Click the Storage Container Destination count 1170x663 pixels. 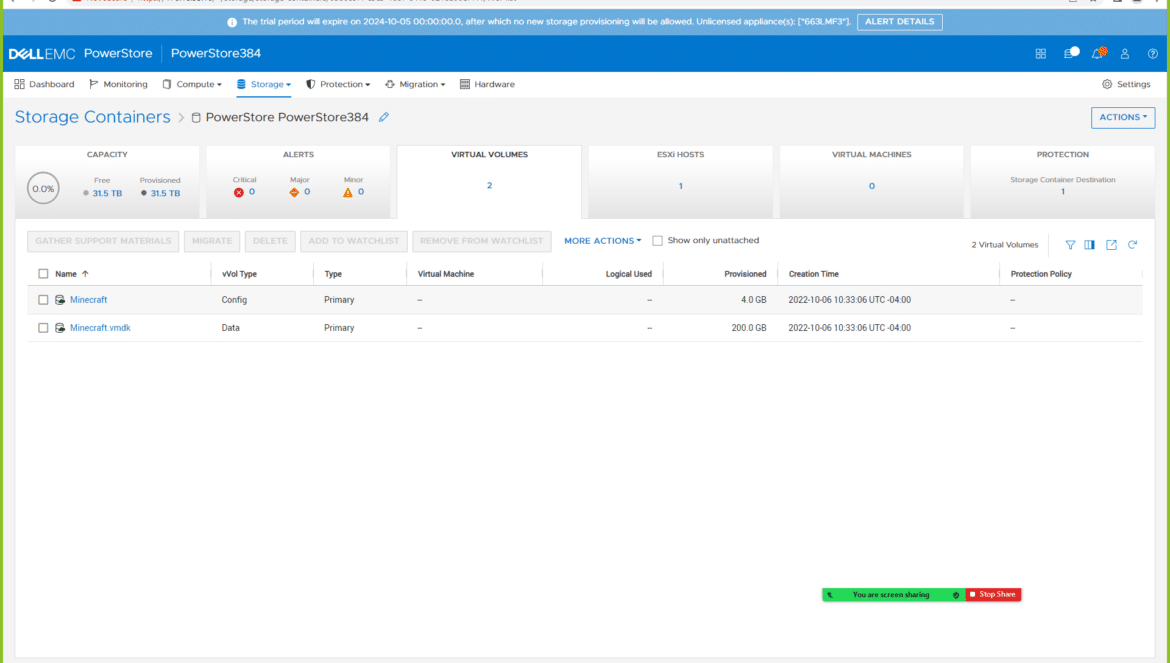click(x=1063, y=192)
